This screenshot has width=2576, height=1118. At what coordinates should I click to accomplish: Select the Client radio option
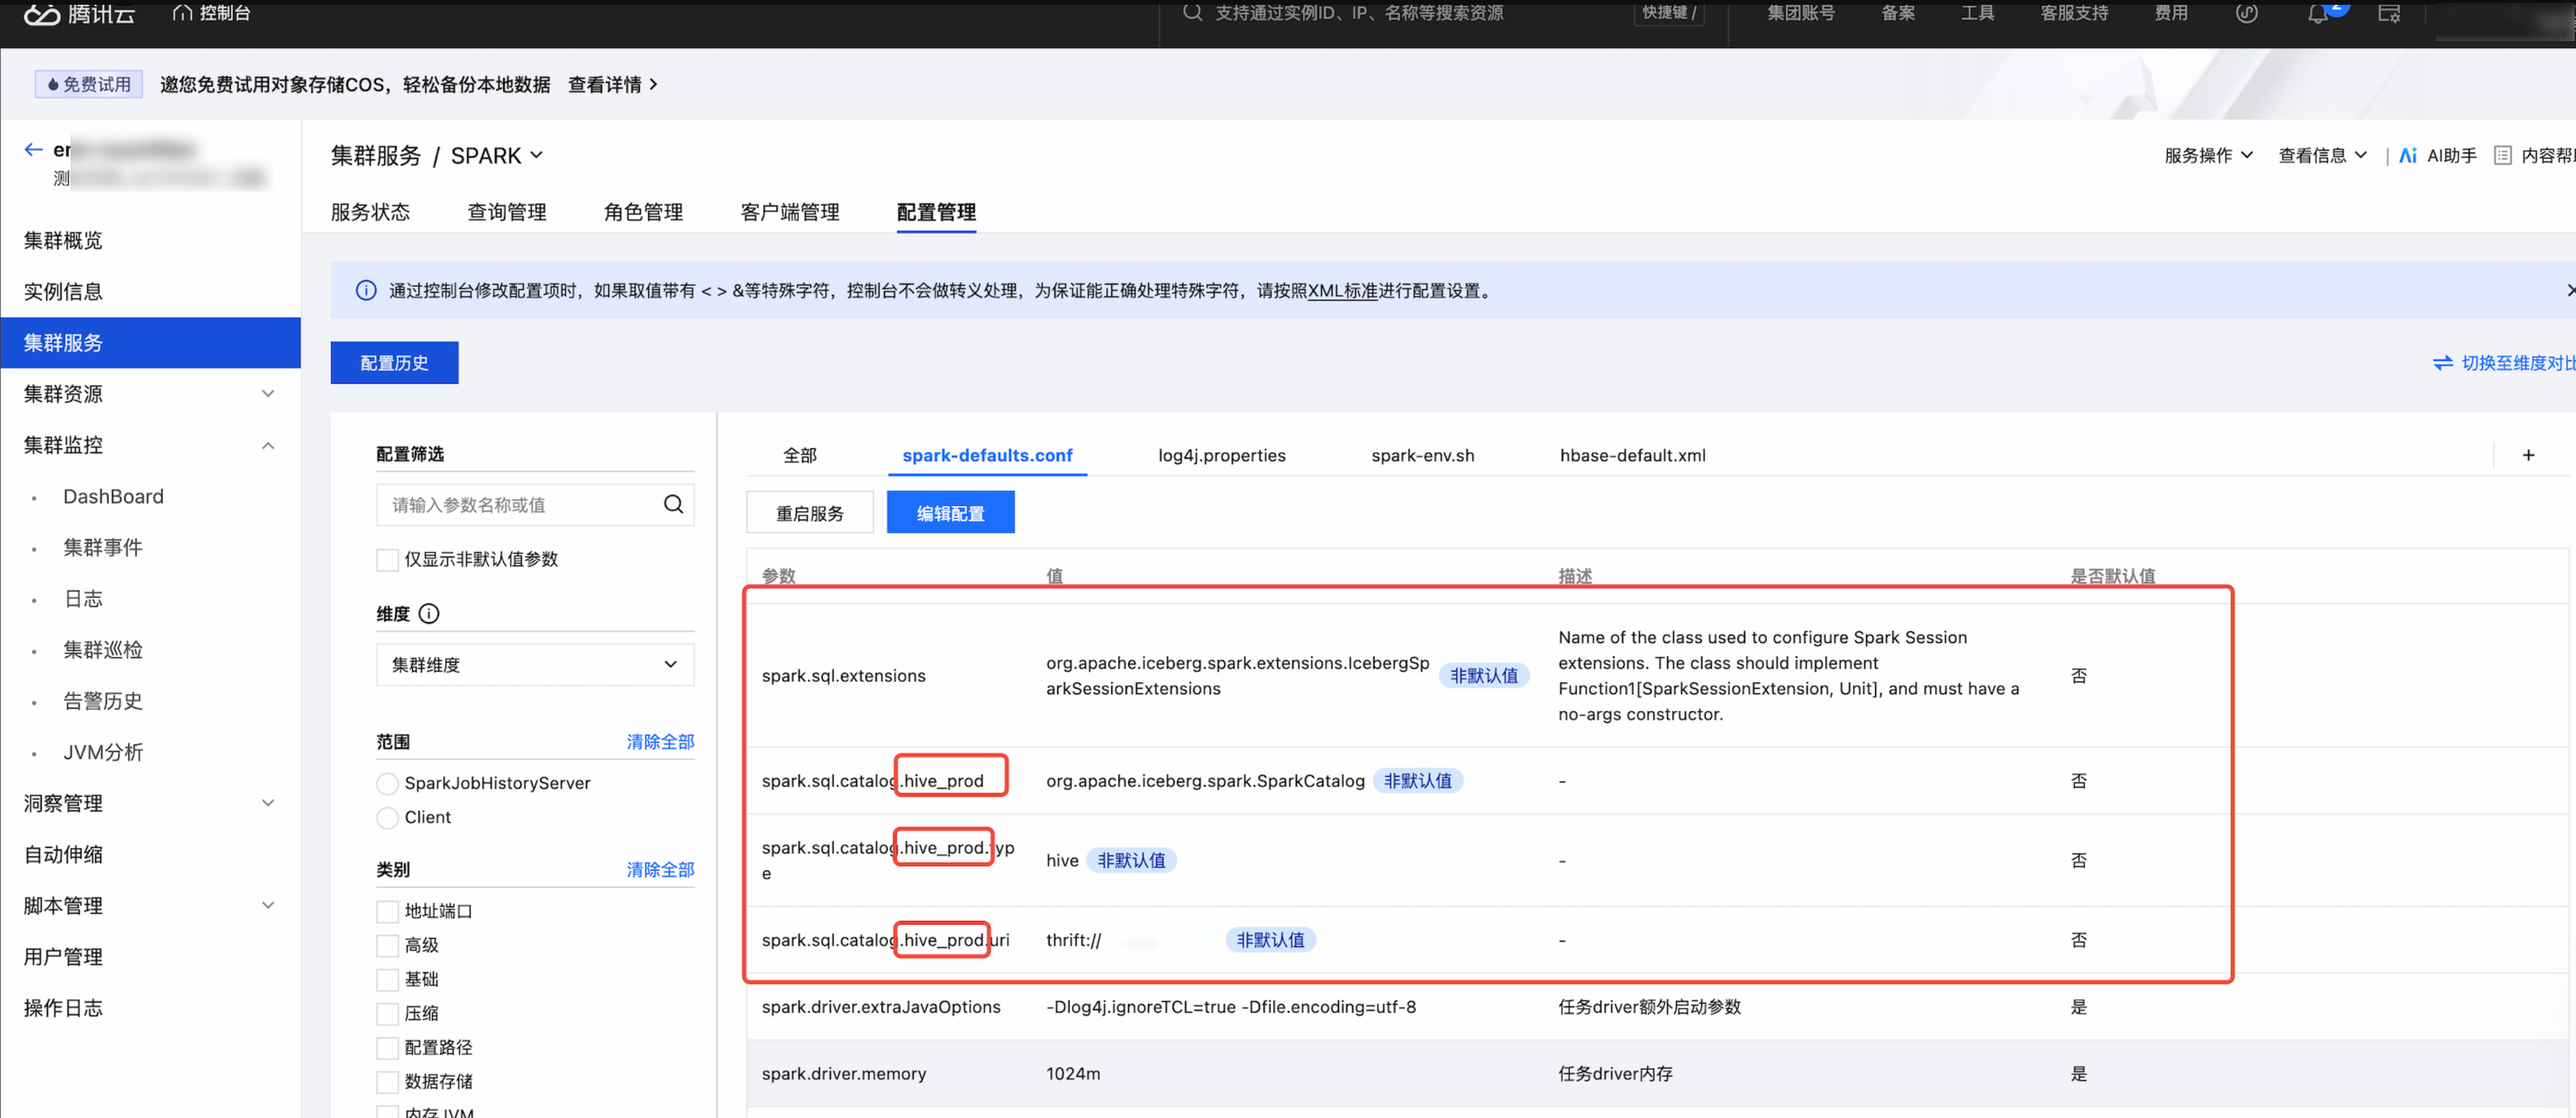[x=387, y=817]
